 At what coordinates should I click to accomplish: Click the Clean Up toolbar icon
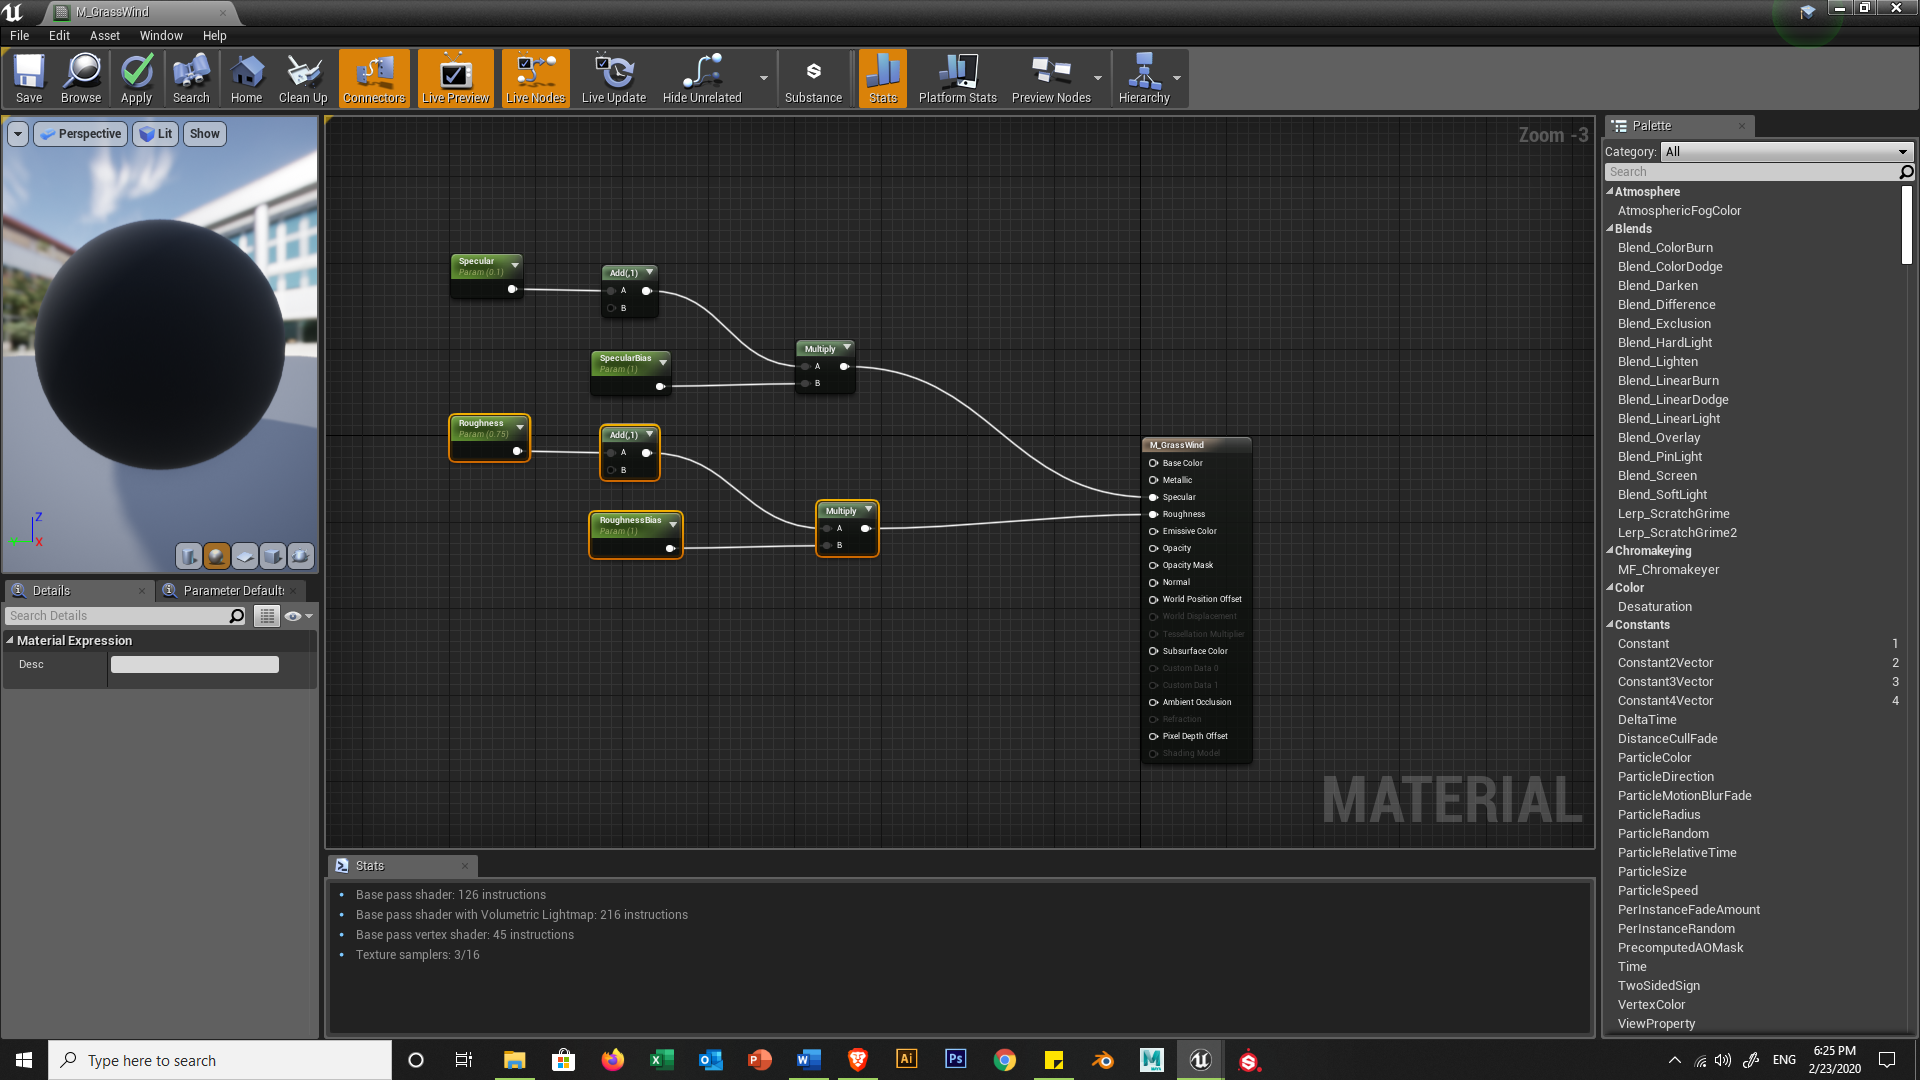[303, 78]
